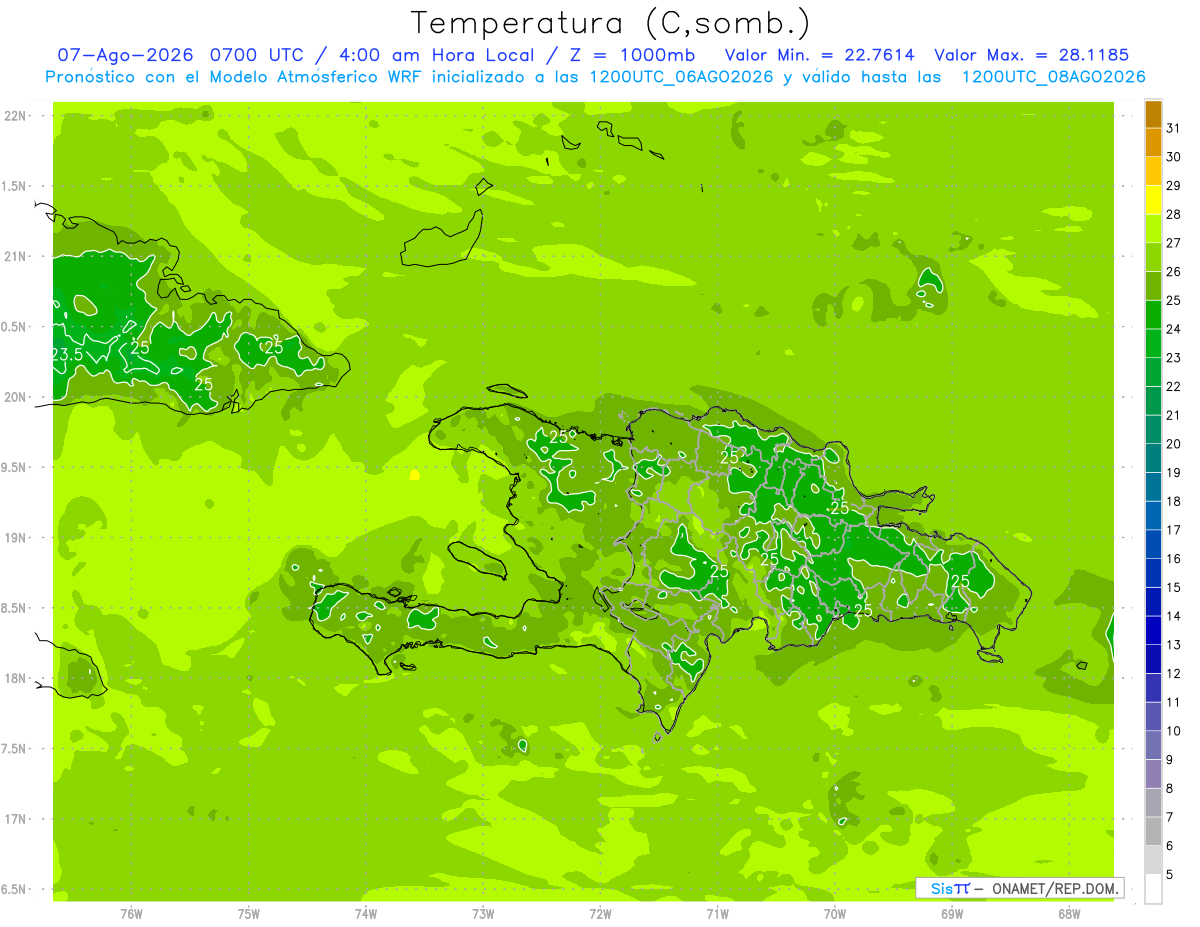Image resolution: width=1200 pixels, height=927 pixels.
Task: Click the colorbar swatch between 28 and 29
Action: [x=1153, y=200]
